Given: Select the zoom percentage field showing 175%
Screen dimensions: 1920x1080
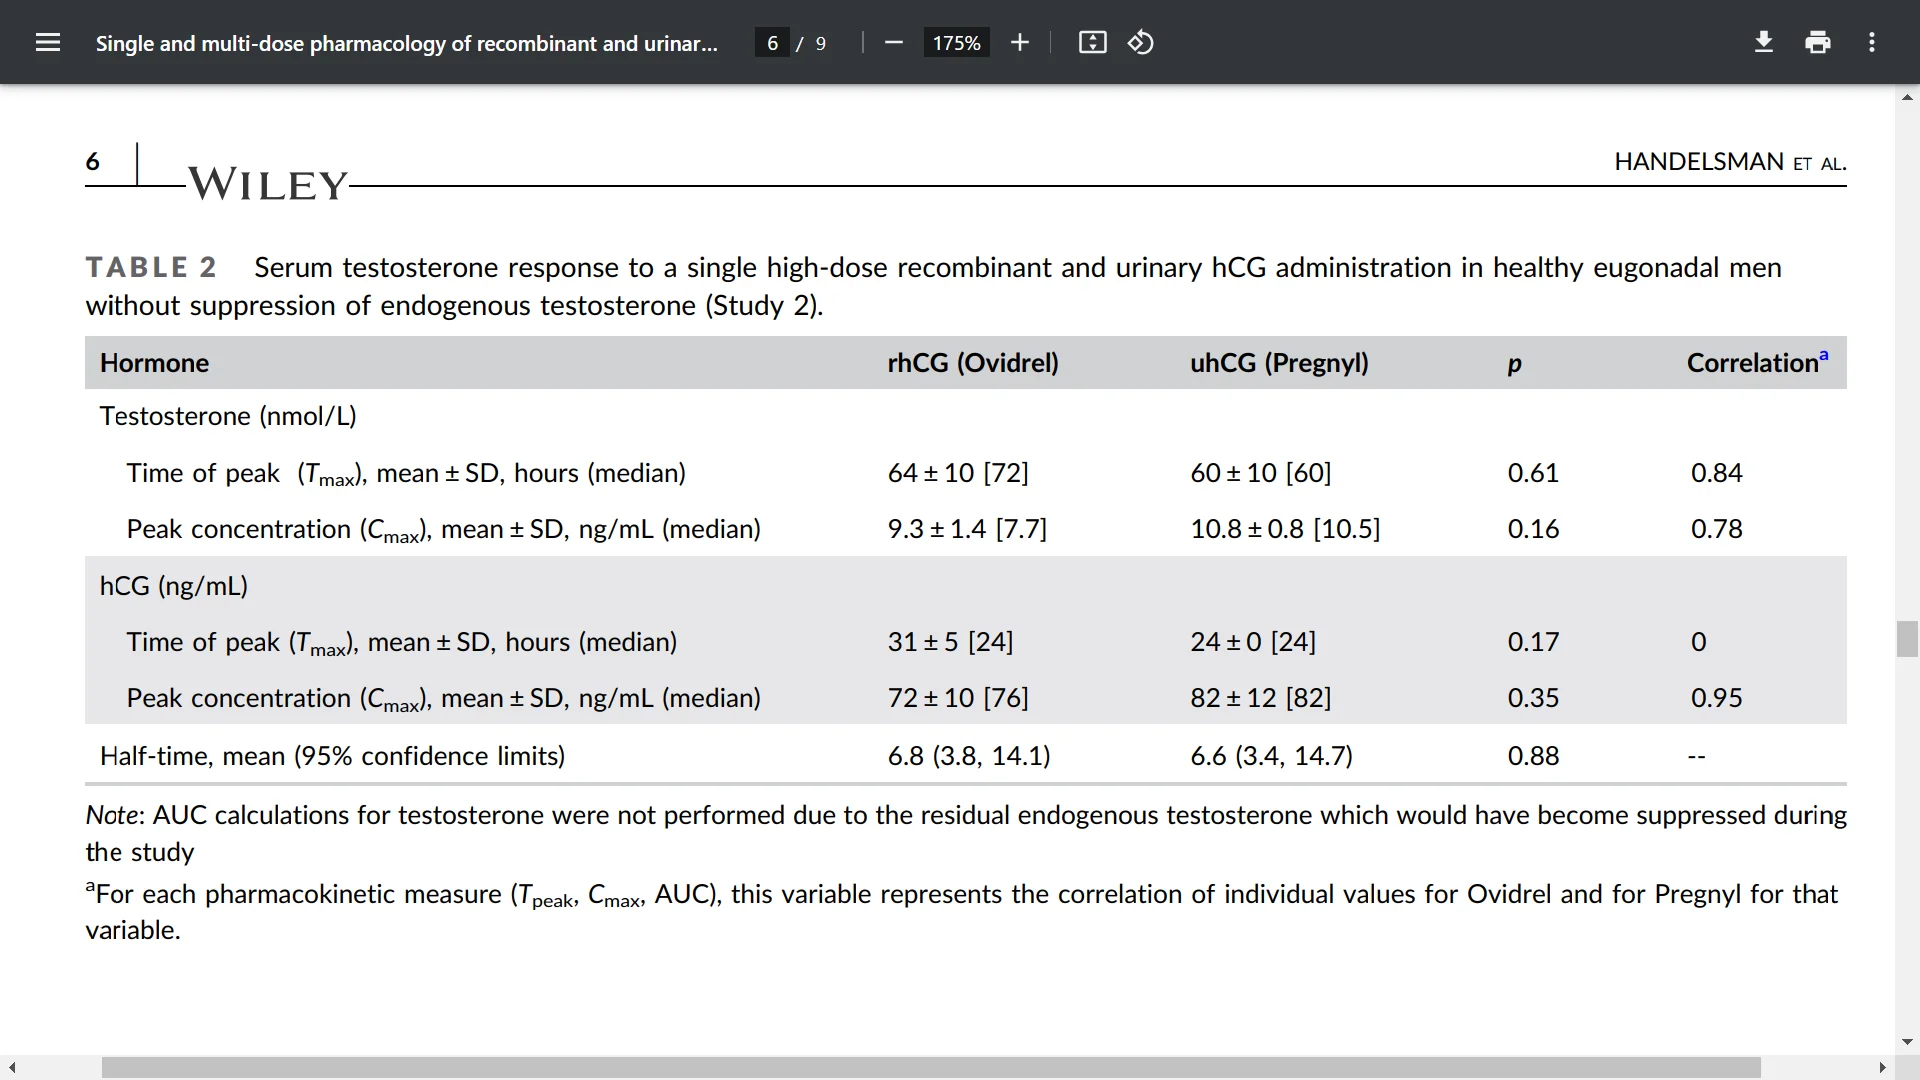Looking at the screenshot, I should pyautogui.click(x=956, y=42).
